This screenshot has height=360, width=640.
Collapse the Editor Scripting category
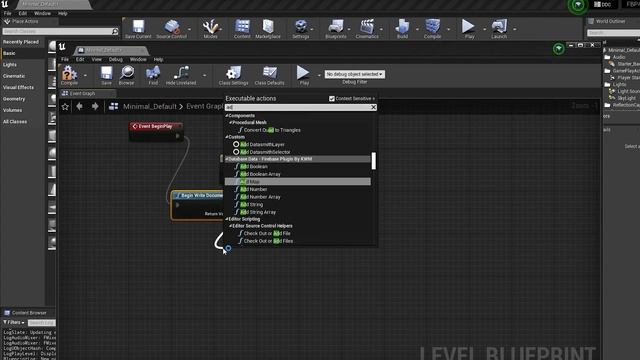(x=227, y=219)
